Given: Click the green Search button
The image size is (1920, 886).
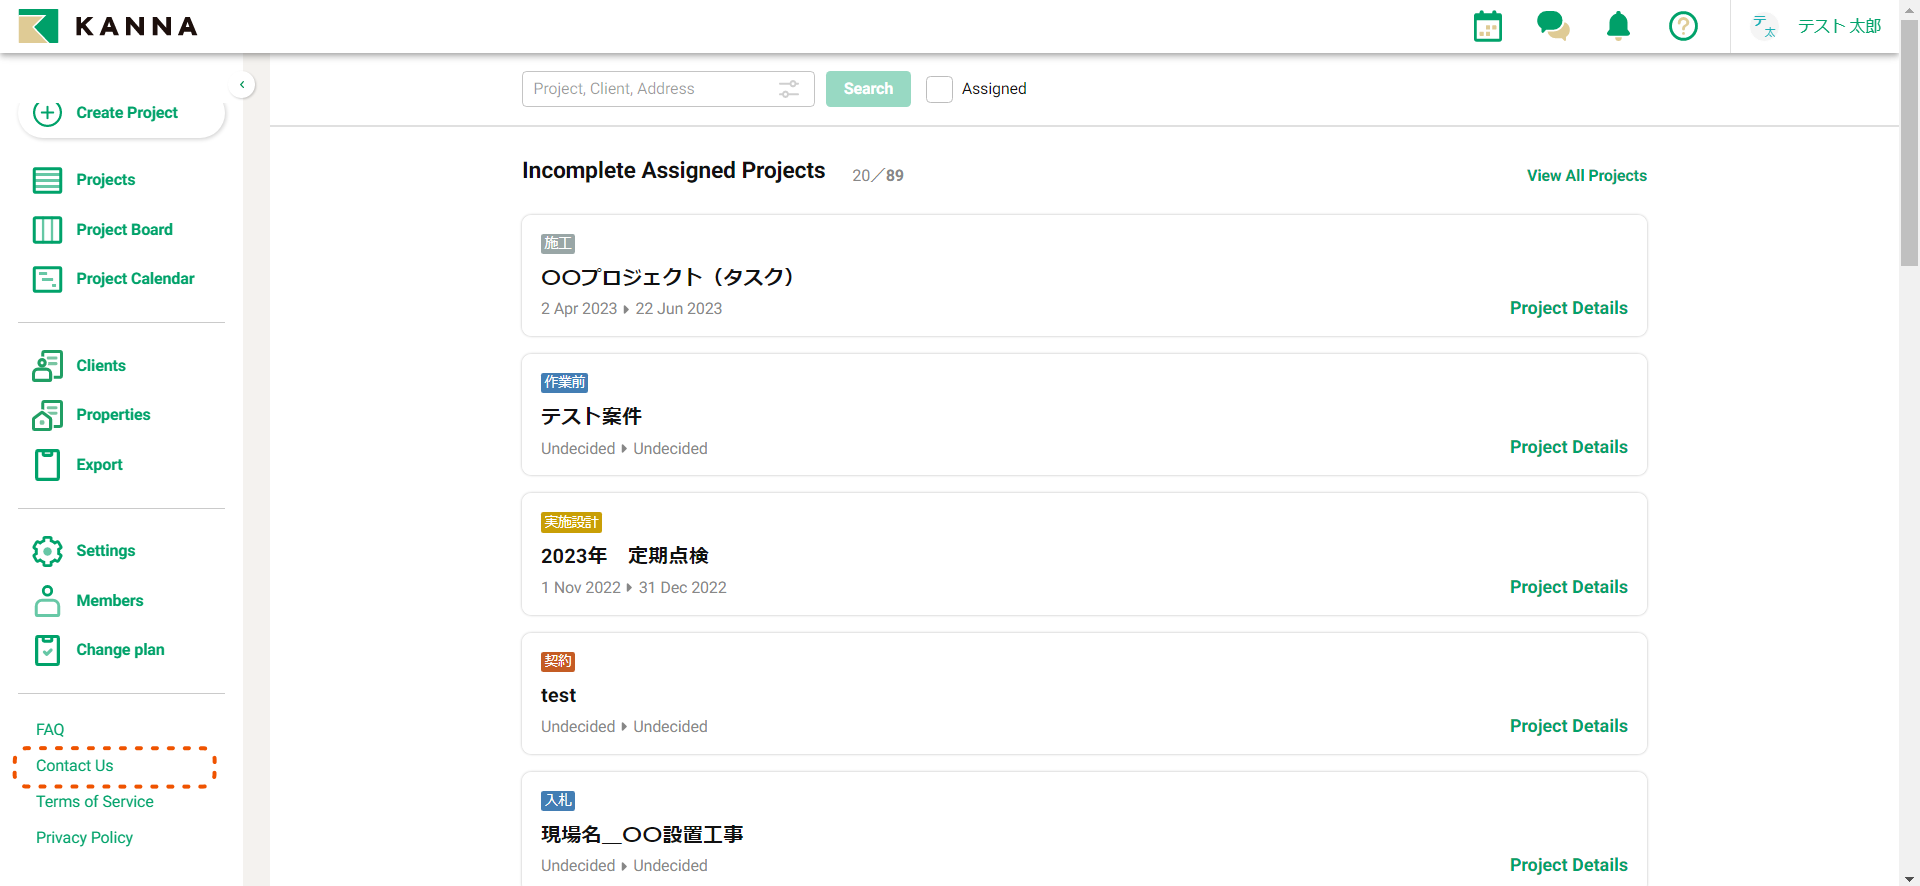Looking at the screenshot, I should pyautogui.click(x=868, y=89).
